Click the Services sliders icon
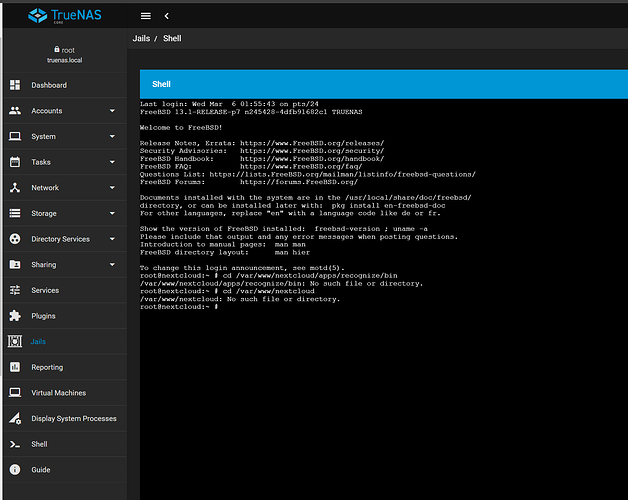This screenshot has height=500, width=628. tap(15, 290)
